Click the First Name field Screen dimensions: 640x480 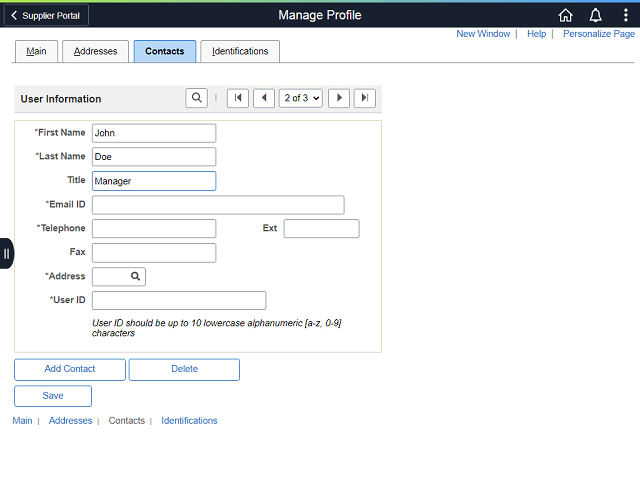pyautogui.click(x=154, y=133)
